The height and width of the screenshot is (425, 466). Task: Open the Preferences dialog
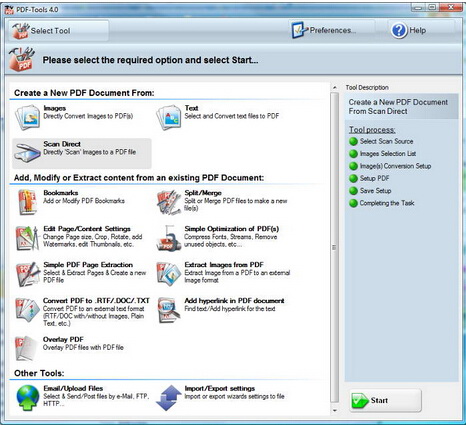tap(323, 30)
